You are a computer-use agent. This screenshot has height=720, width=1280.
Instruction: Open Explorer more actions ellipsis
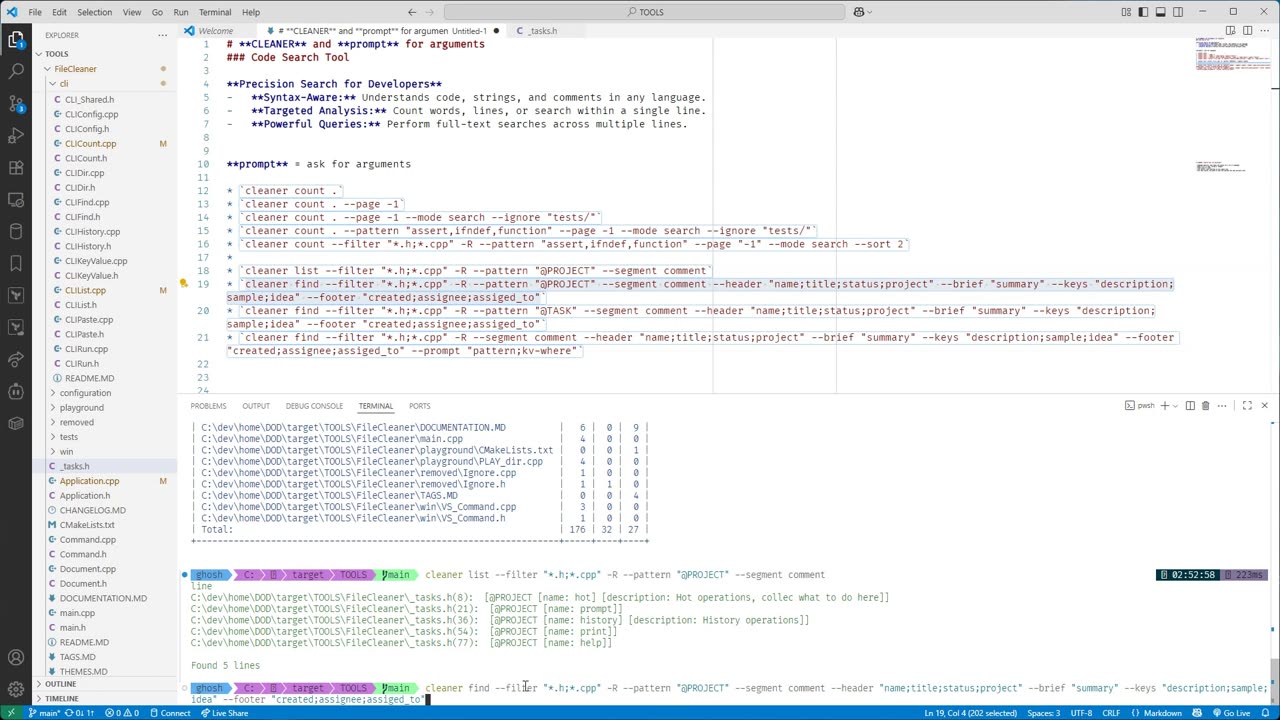click(162, 35)
